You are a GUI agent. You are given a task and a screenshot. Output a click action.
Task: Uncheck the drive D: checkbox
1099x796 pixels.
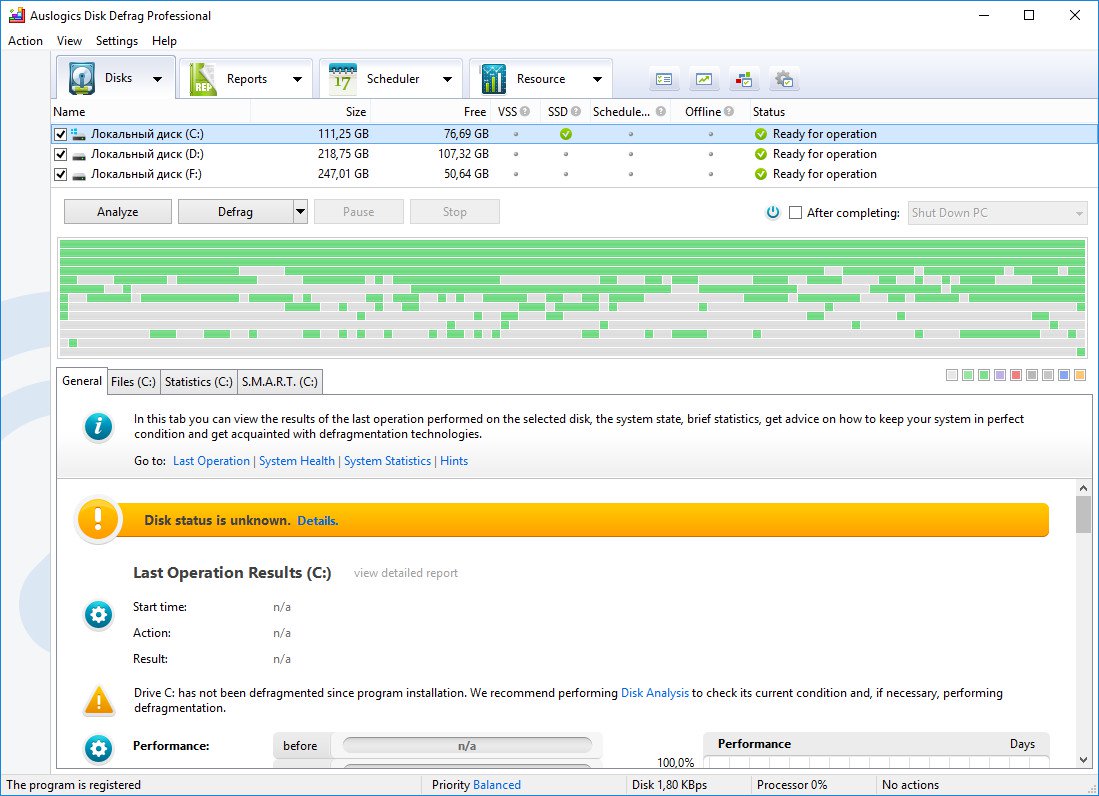click(60, 154)
